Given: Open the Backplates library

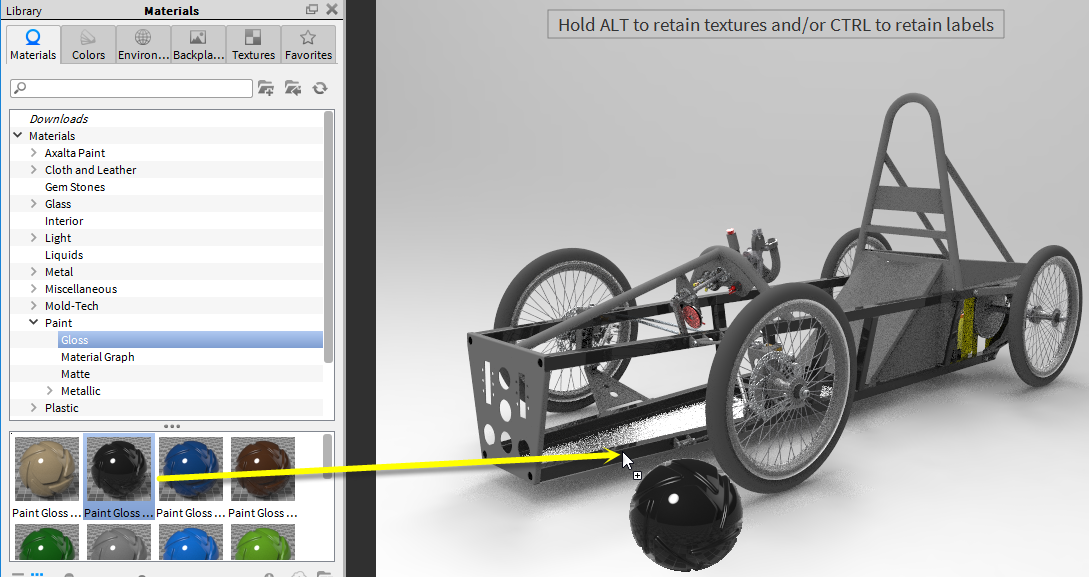Looking at the screenshot, I should point(198,44).
